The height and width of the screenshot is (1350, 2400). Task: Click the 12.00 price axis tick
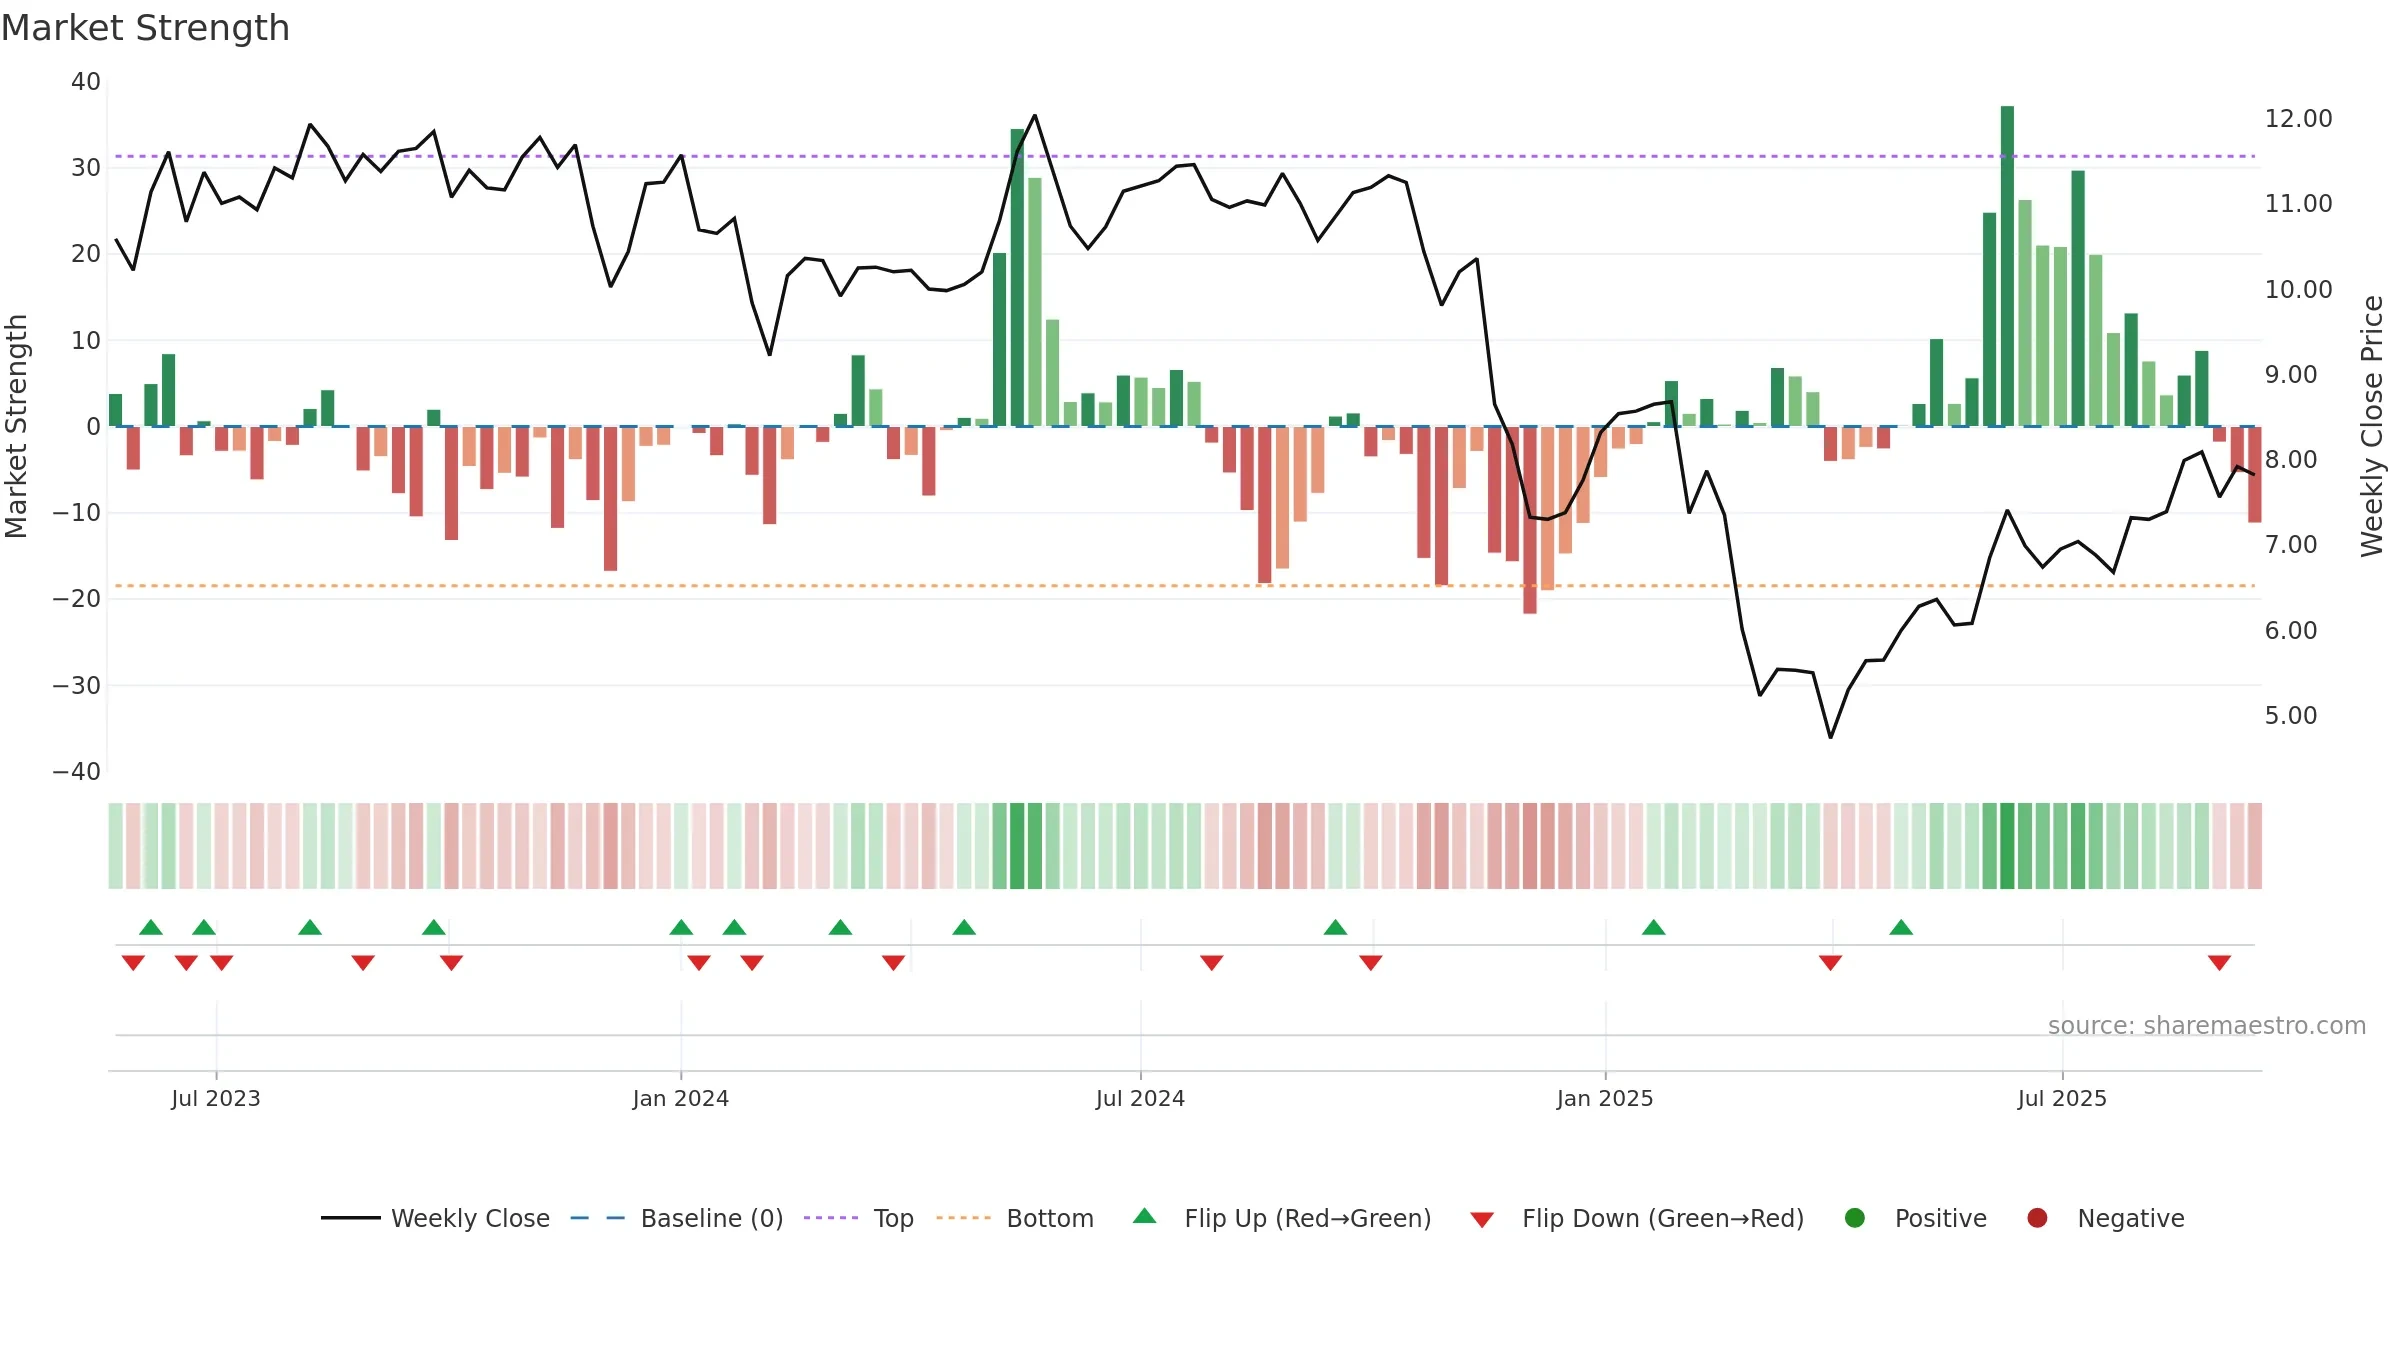[x=2298, y=119]
